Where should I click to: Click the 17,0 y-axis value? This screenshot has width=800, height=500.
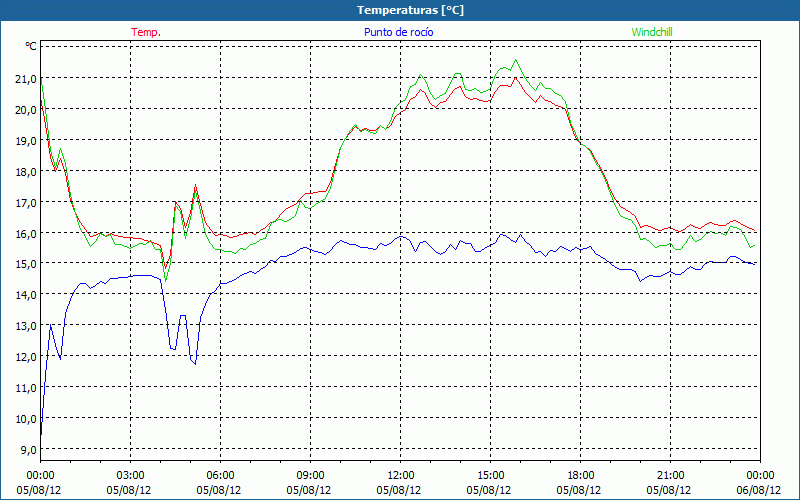[x=27, y=203]
